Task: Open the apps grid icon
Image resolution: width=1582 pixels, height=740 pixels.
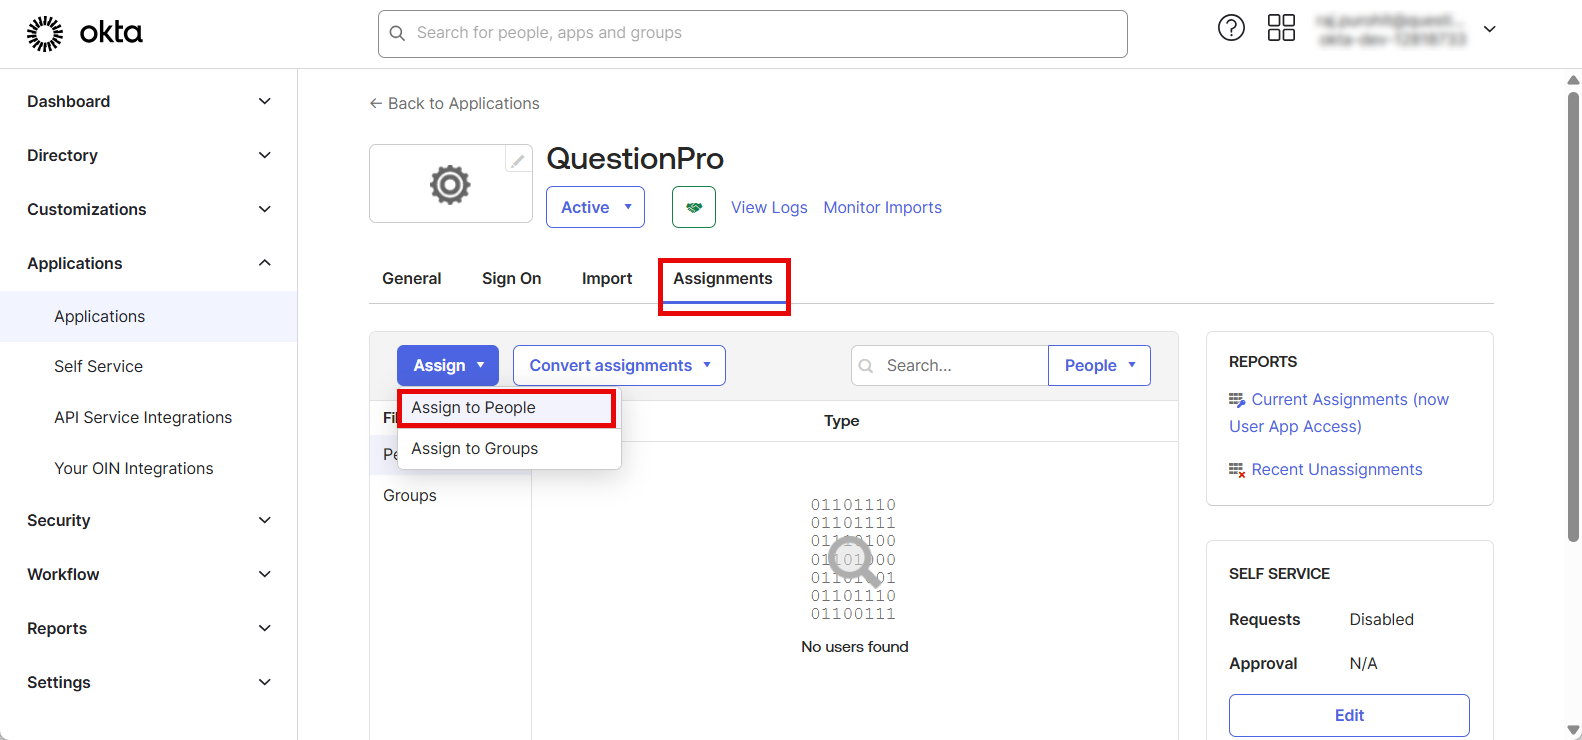Action: 1281,28
